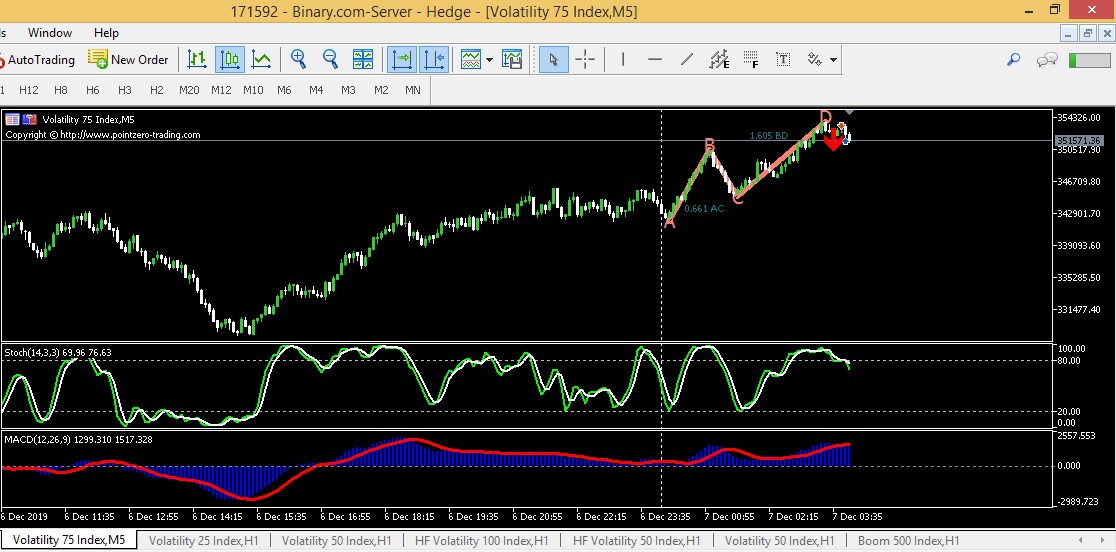The width and height of the screenshot is (1116, 552).
Task: Expand the objects dropdown arrow
Action: click(x=833, y=60)
